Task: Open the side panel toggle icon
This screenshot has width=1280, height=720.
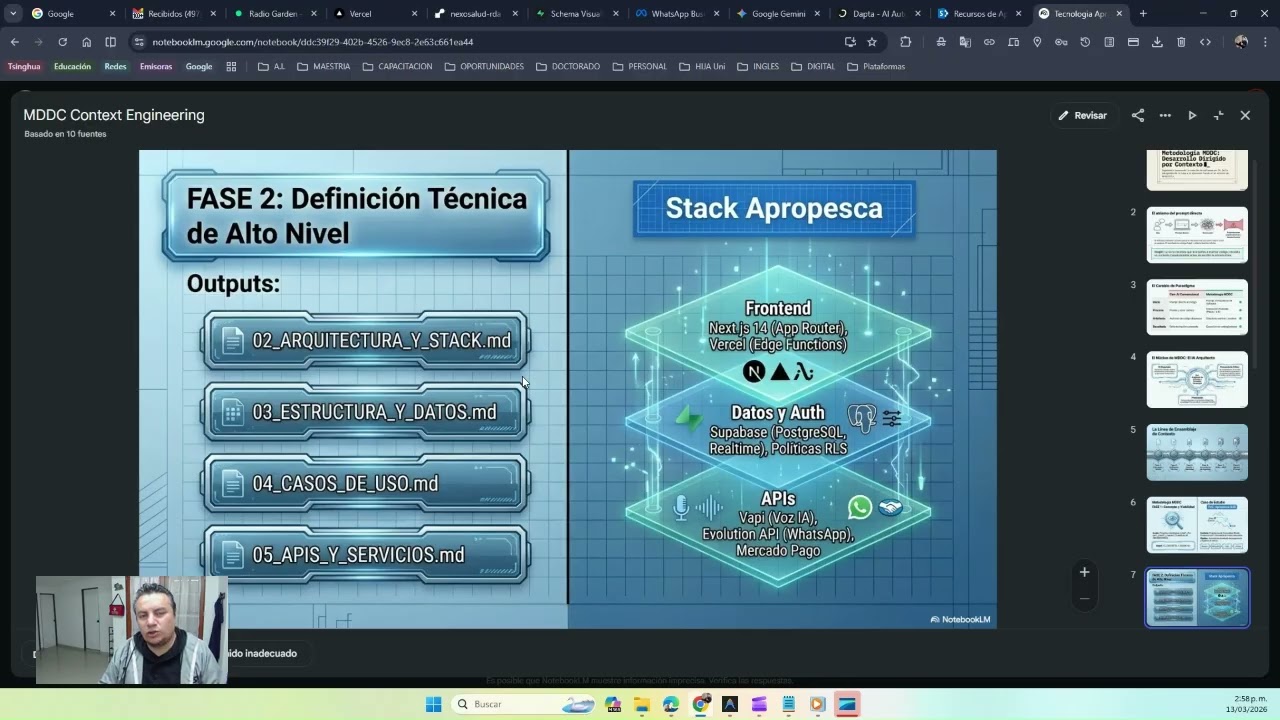Action: [x=110, y=42]
